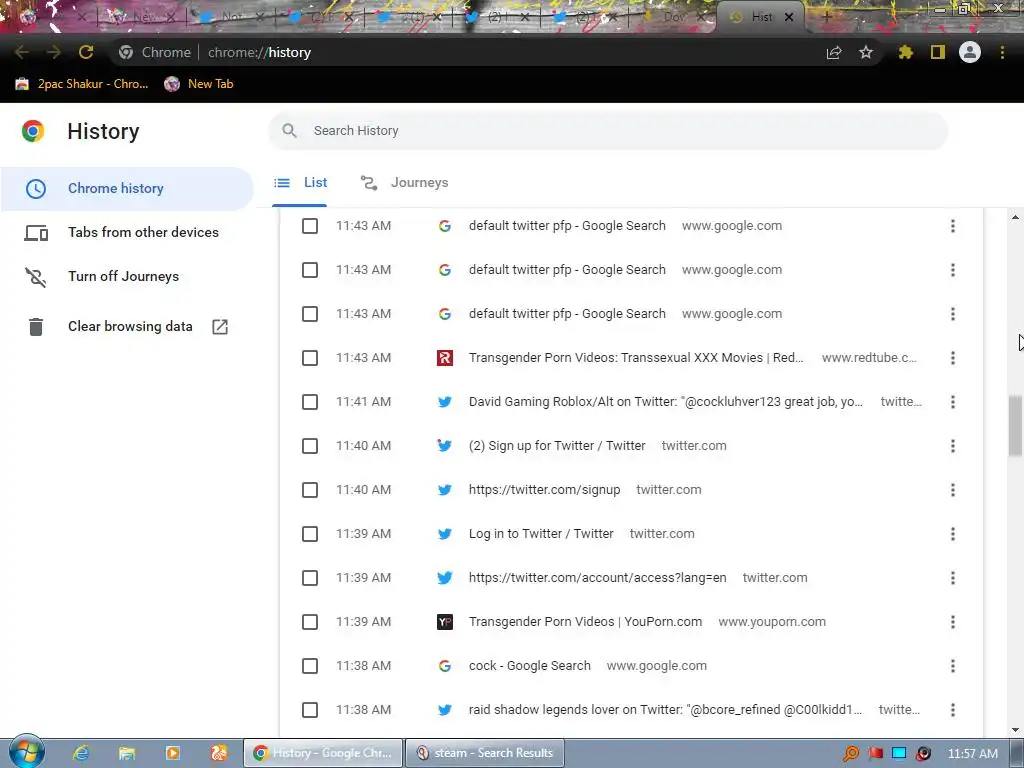The width and height of the screenshot is (1024, 768).
Task: Tick checkbox for https://twitter.com/signup entry
Action: point(310,490)
